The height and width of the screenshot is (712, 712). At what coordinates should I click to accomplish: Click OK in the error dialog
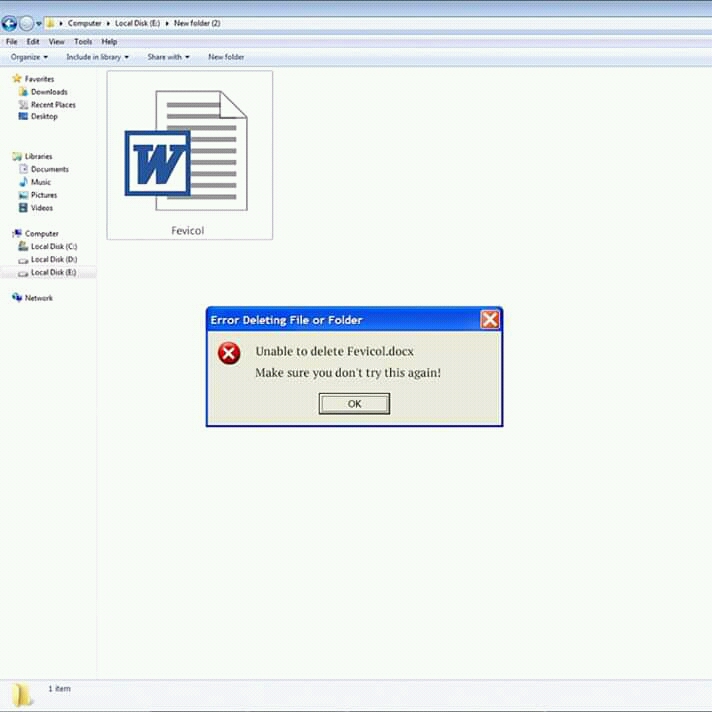(x=354, y=404)
